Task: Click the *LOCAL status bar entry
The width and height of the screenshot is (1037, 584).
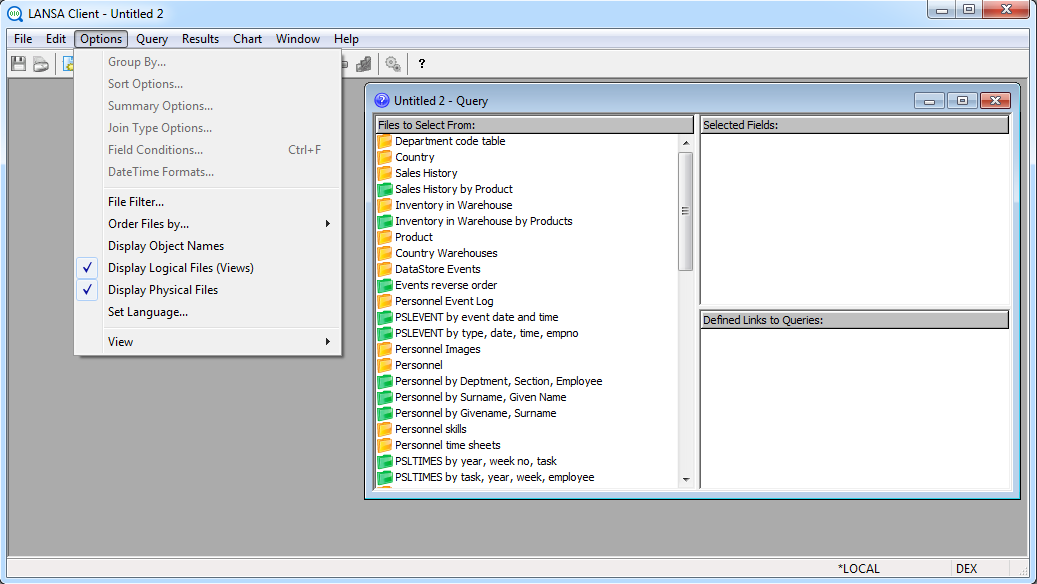Action: click(x=858, y=569)
